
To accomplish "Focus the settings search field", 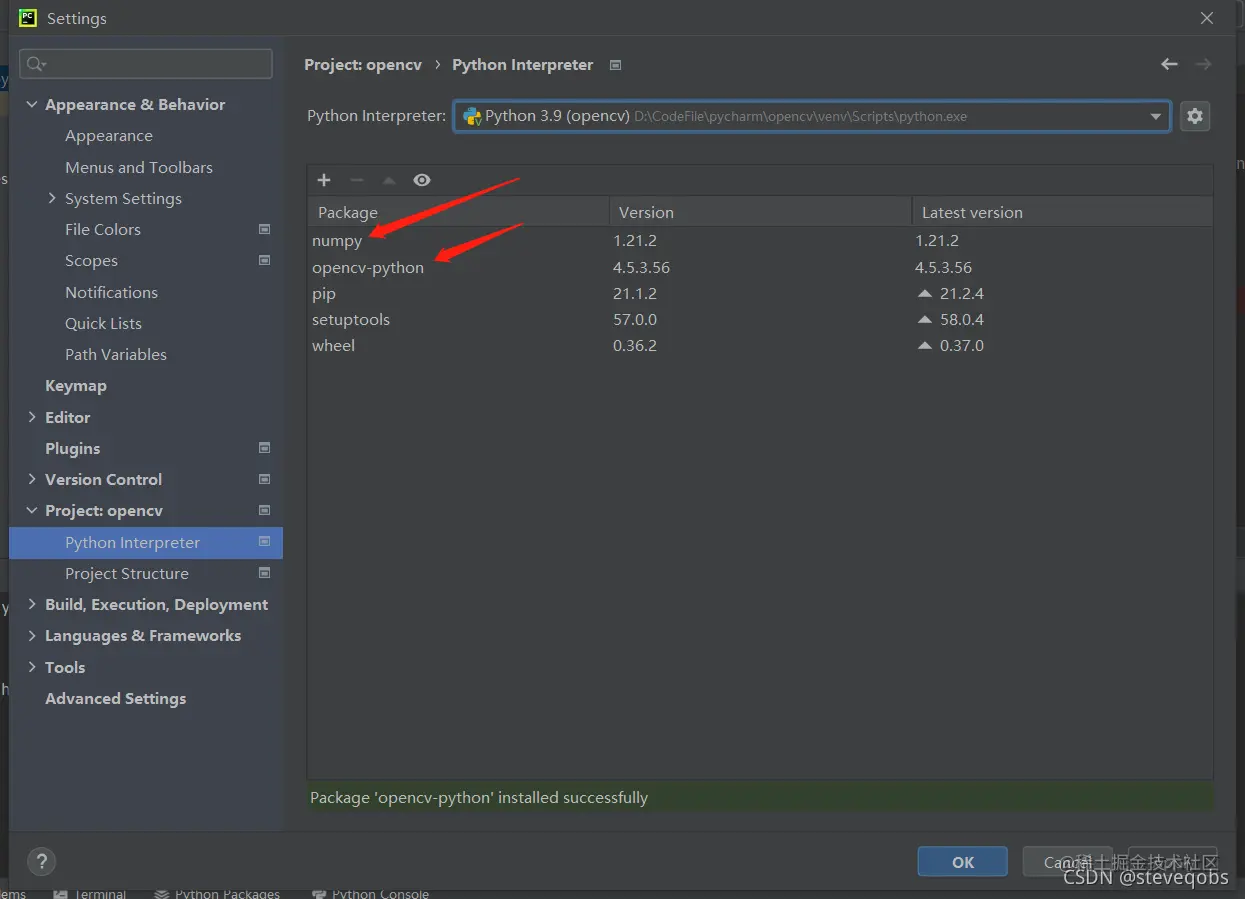I will pyautogui.click(x=146, y=64).
